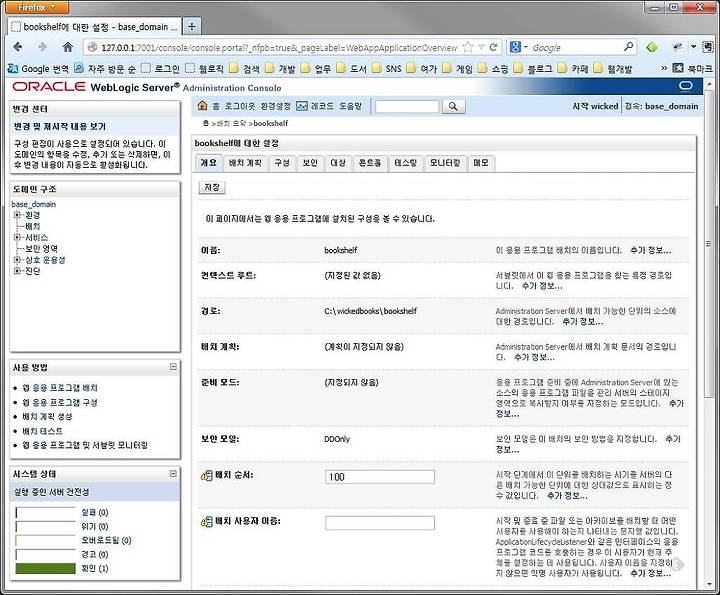Click the 실패 health status bar

(45, 512)
